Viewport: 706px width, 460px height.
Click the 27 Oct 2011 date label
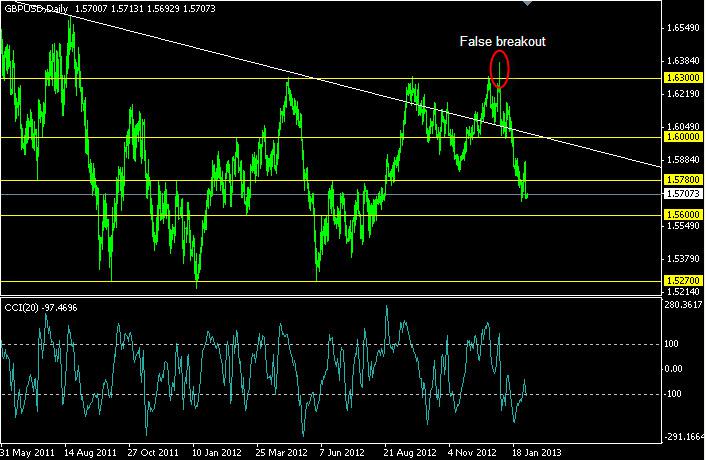[x=153, y=452]
